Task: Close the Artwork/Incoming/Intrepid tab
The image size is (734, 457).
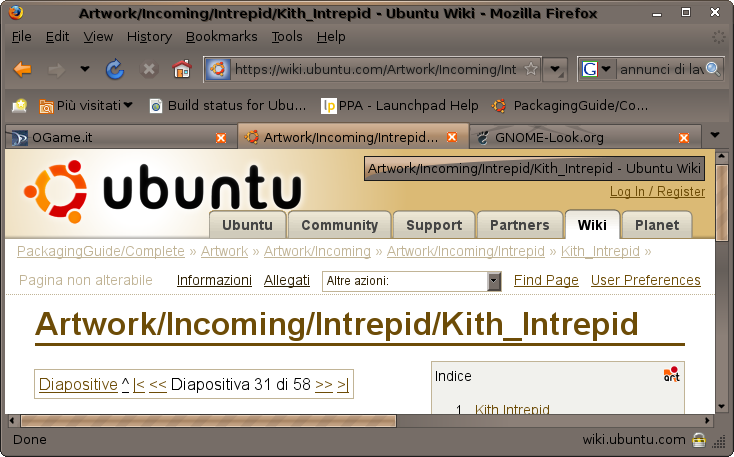Action: point(452,137)
